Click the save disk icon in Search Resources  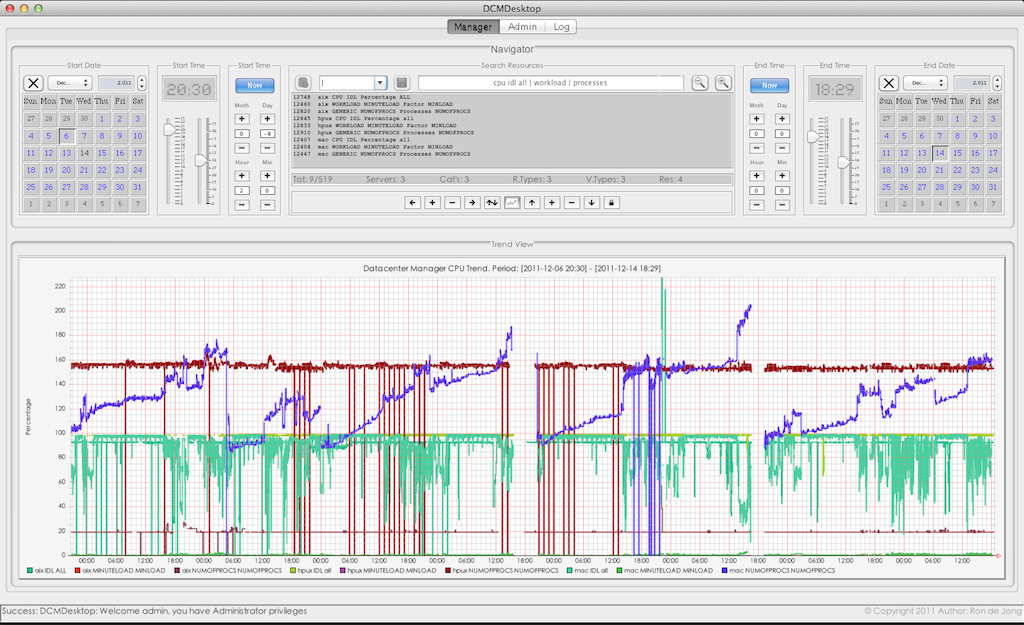(401, 83)
